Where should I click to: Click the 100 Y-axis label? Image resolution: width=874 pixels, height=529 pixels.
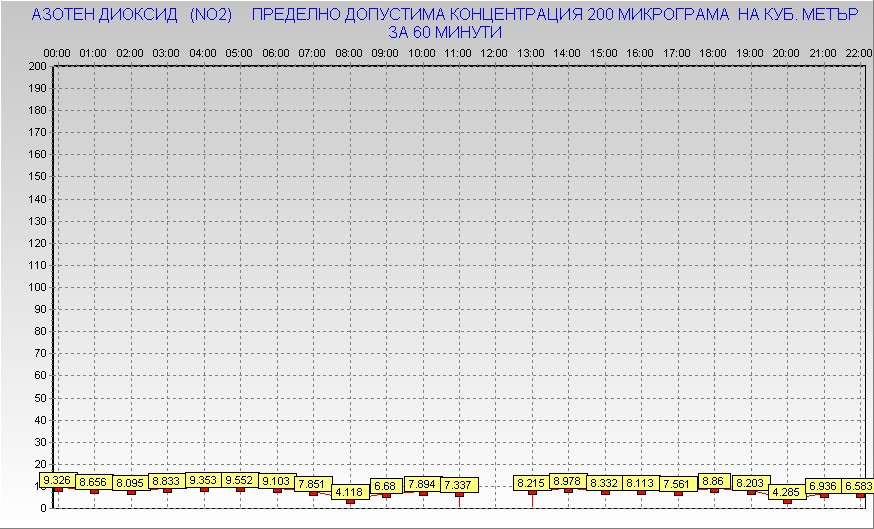coord(37,287)
